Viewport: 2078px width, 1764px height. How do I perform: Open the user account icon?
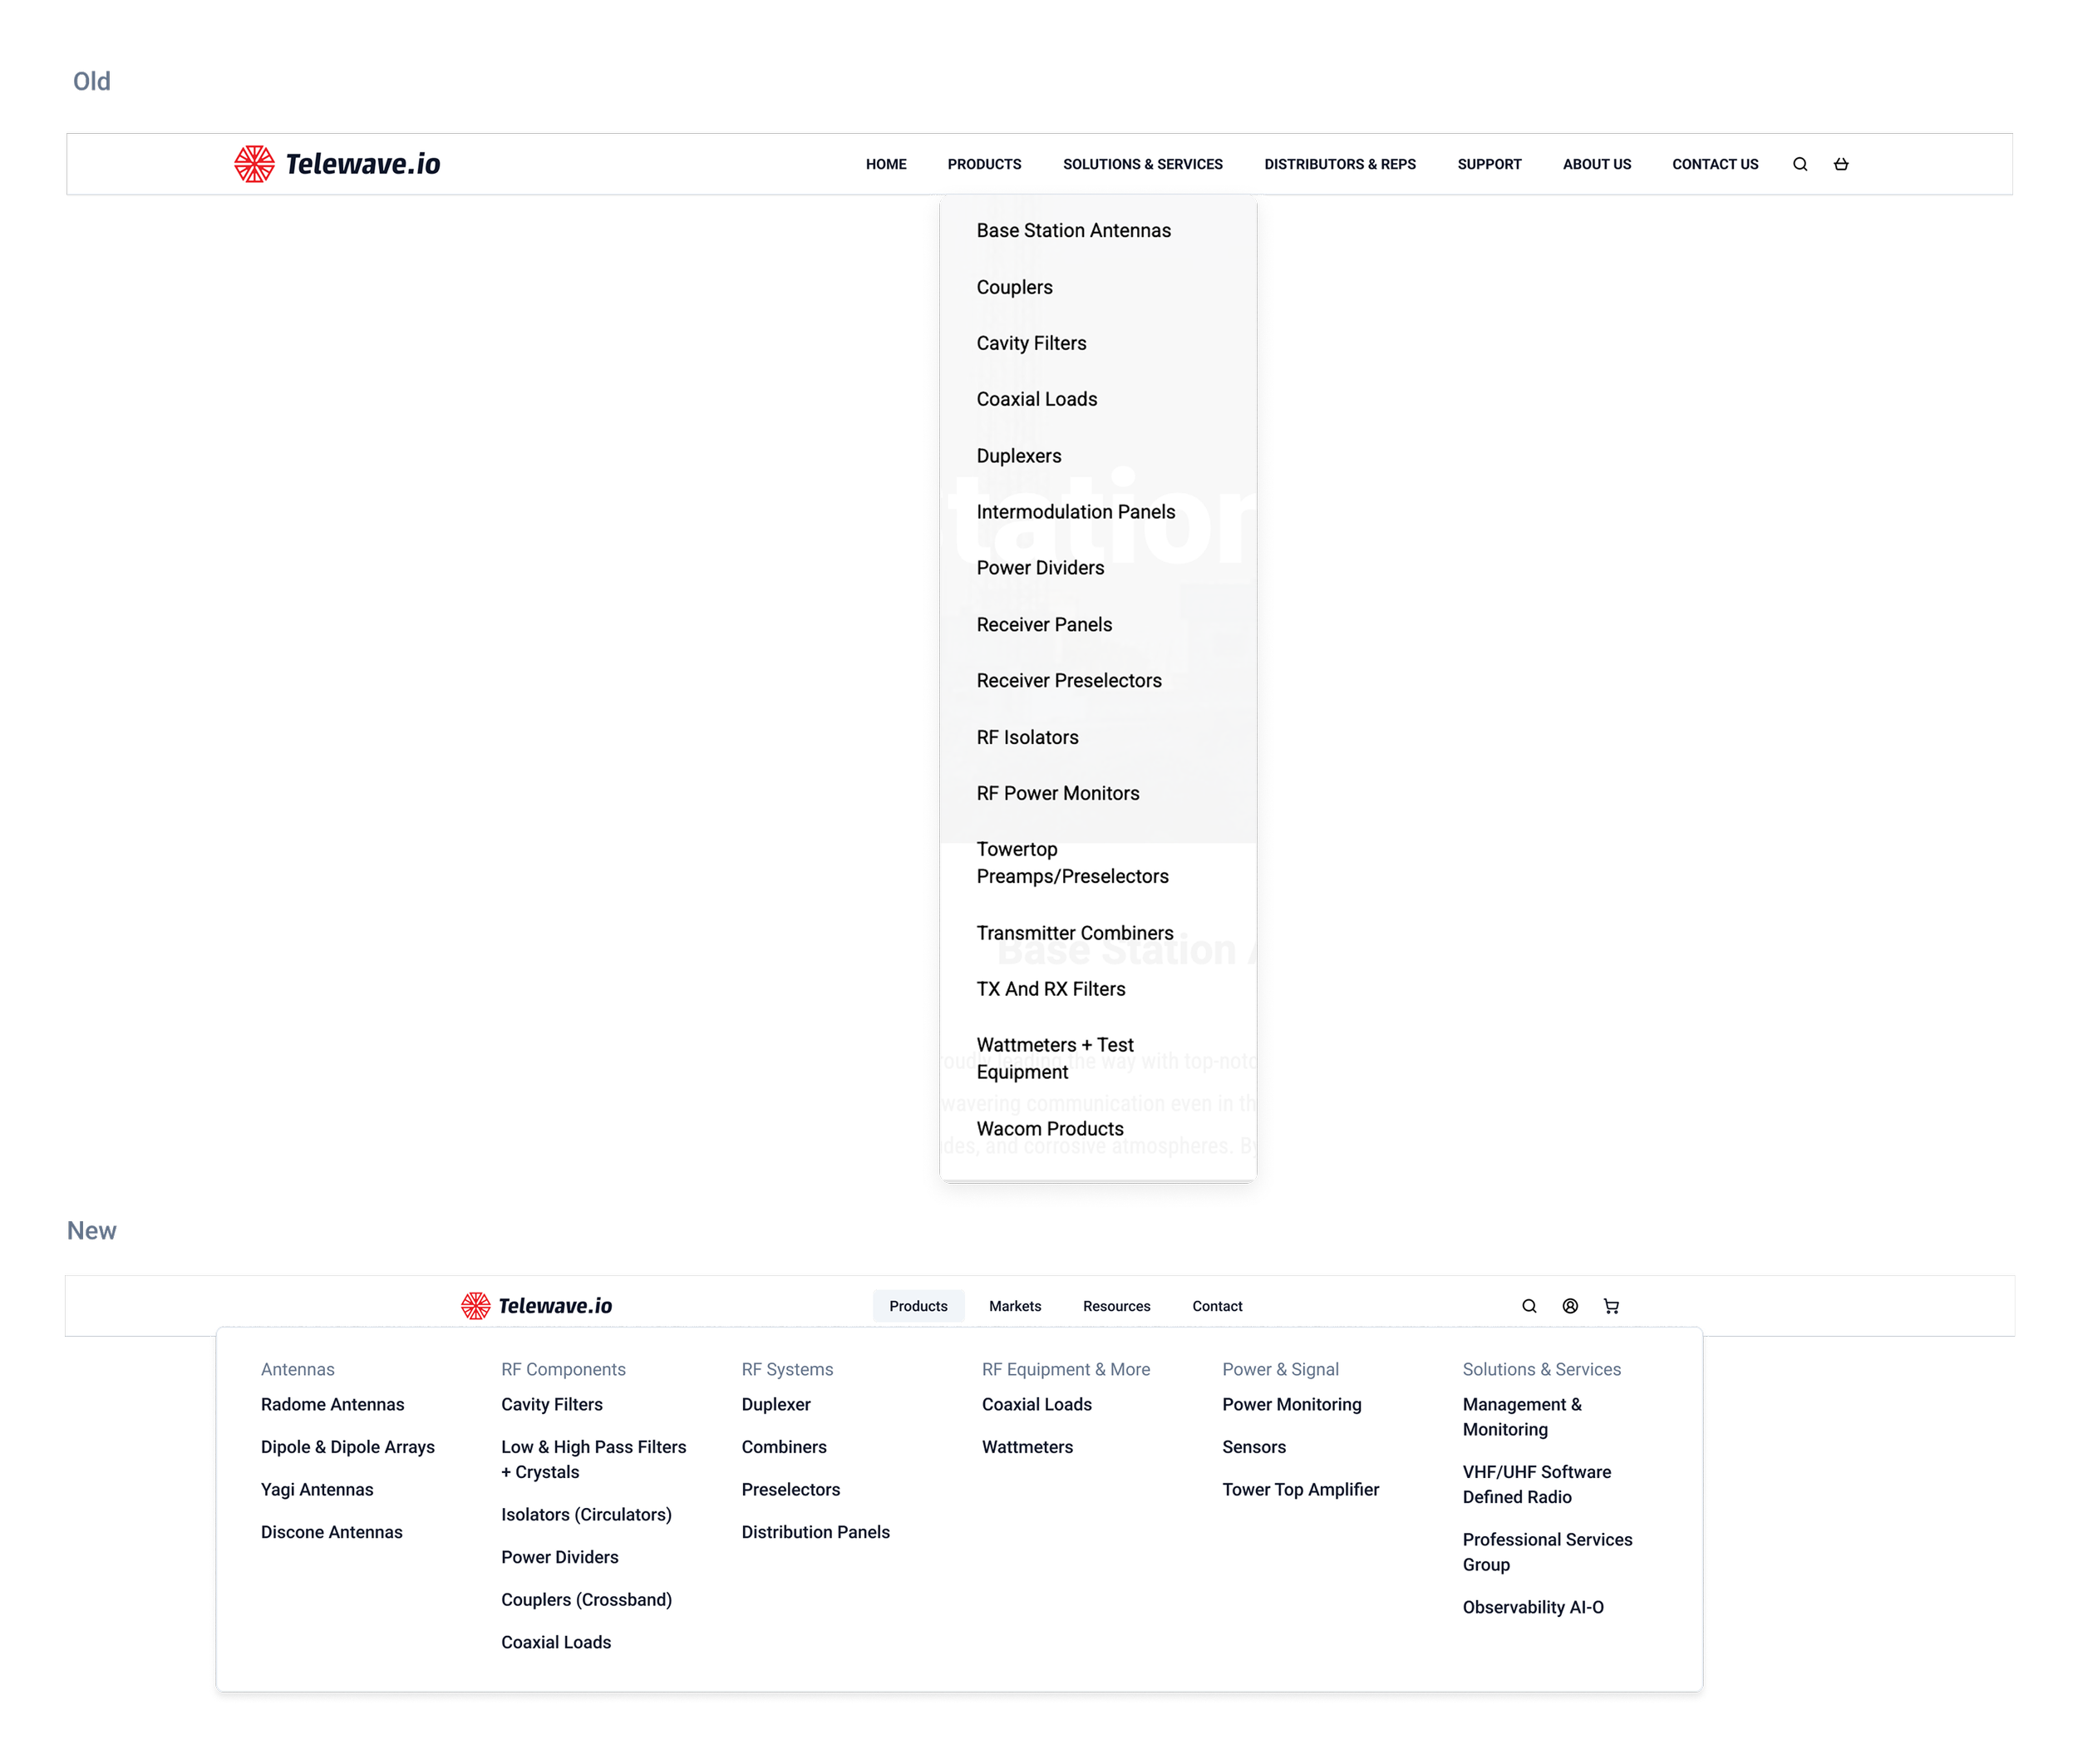tap(1569, 1306)
